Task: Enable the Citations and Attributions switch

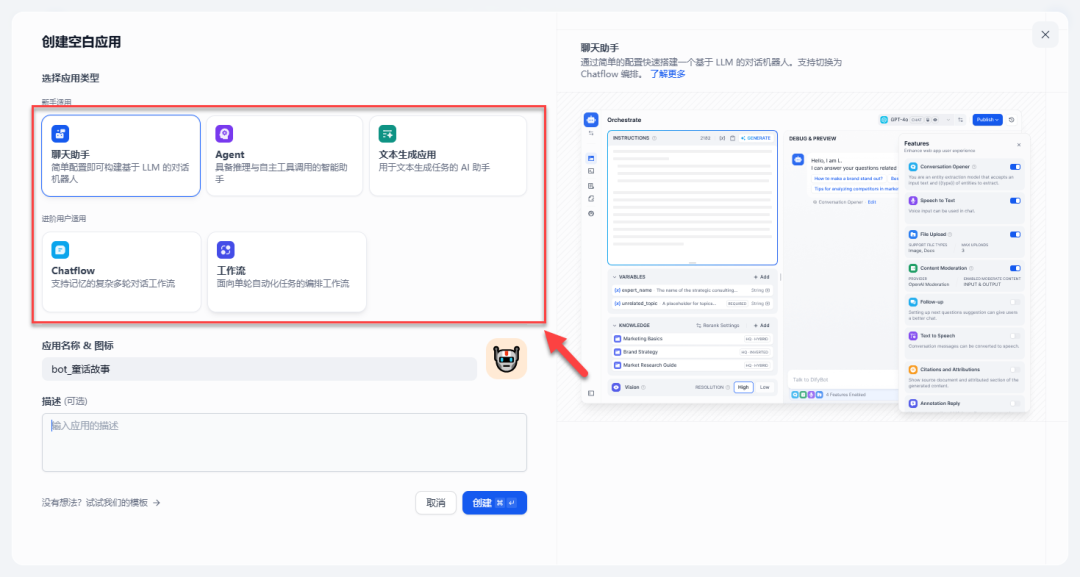Action: coord(1015,369)
